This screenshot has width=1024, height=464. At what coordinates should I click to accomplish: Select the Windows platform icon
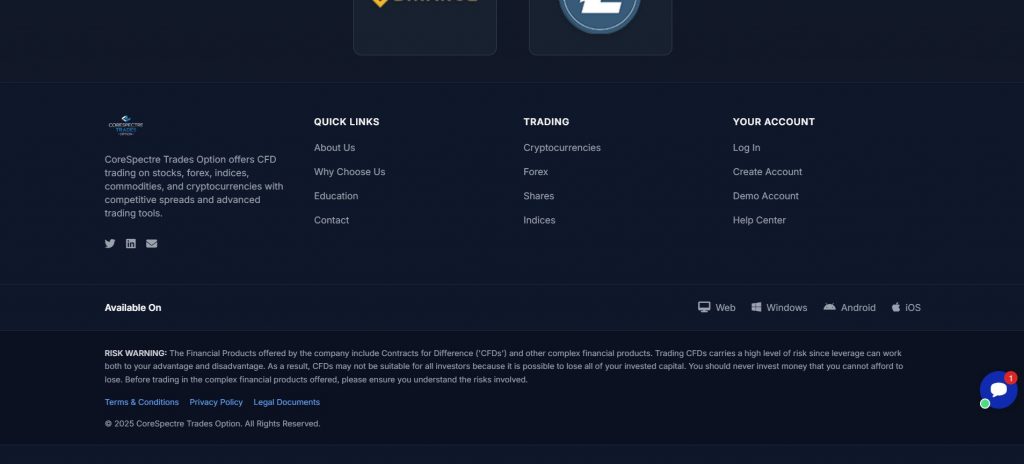757,307
